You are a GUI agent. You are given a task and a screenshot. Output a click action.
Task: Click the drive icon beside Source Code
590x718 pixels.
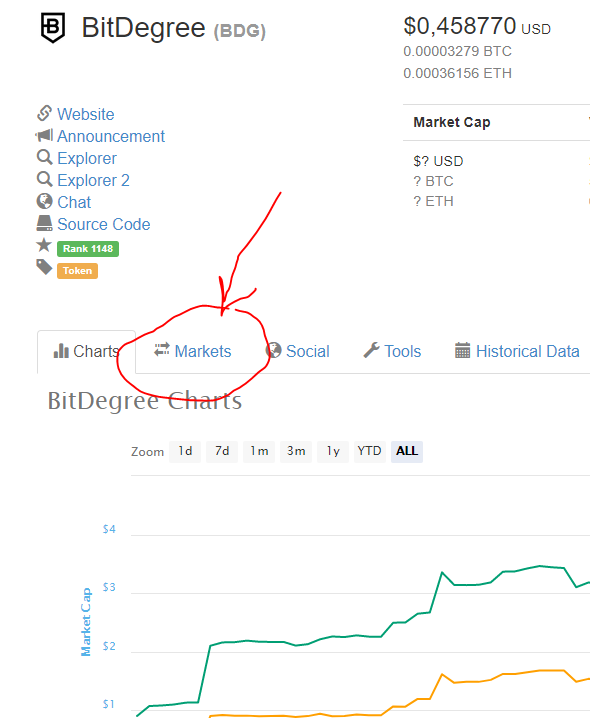click(x=44, y=223)
